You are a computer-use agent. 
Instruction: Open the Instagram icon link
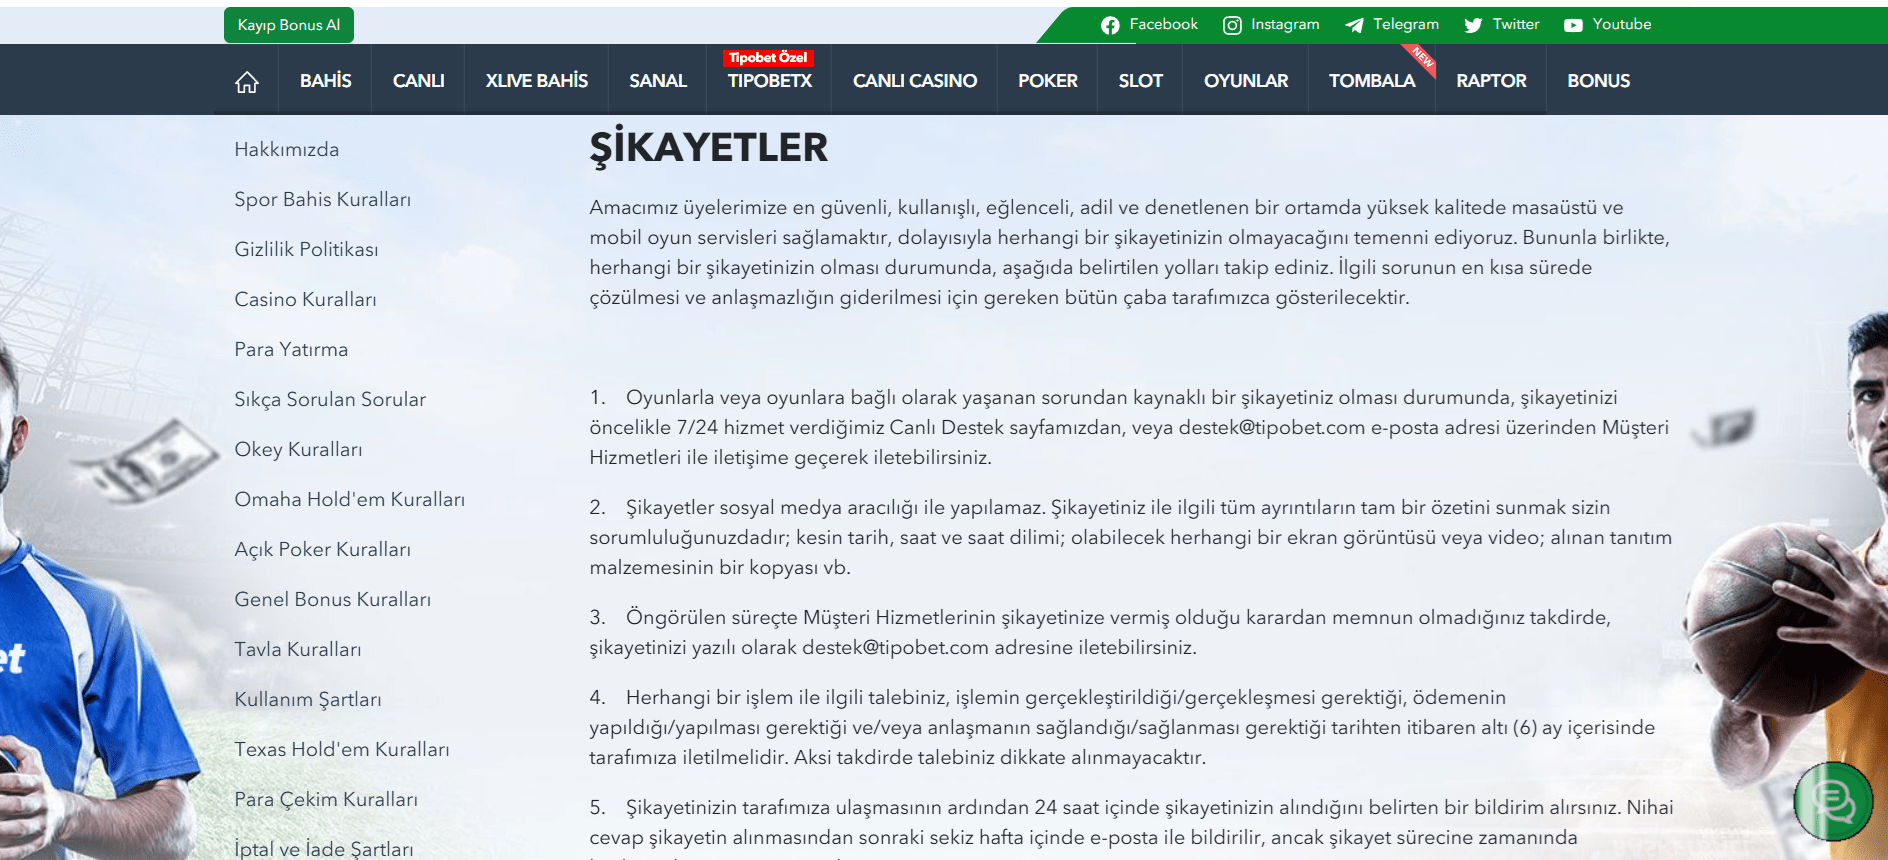pos(1232,25)
